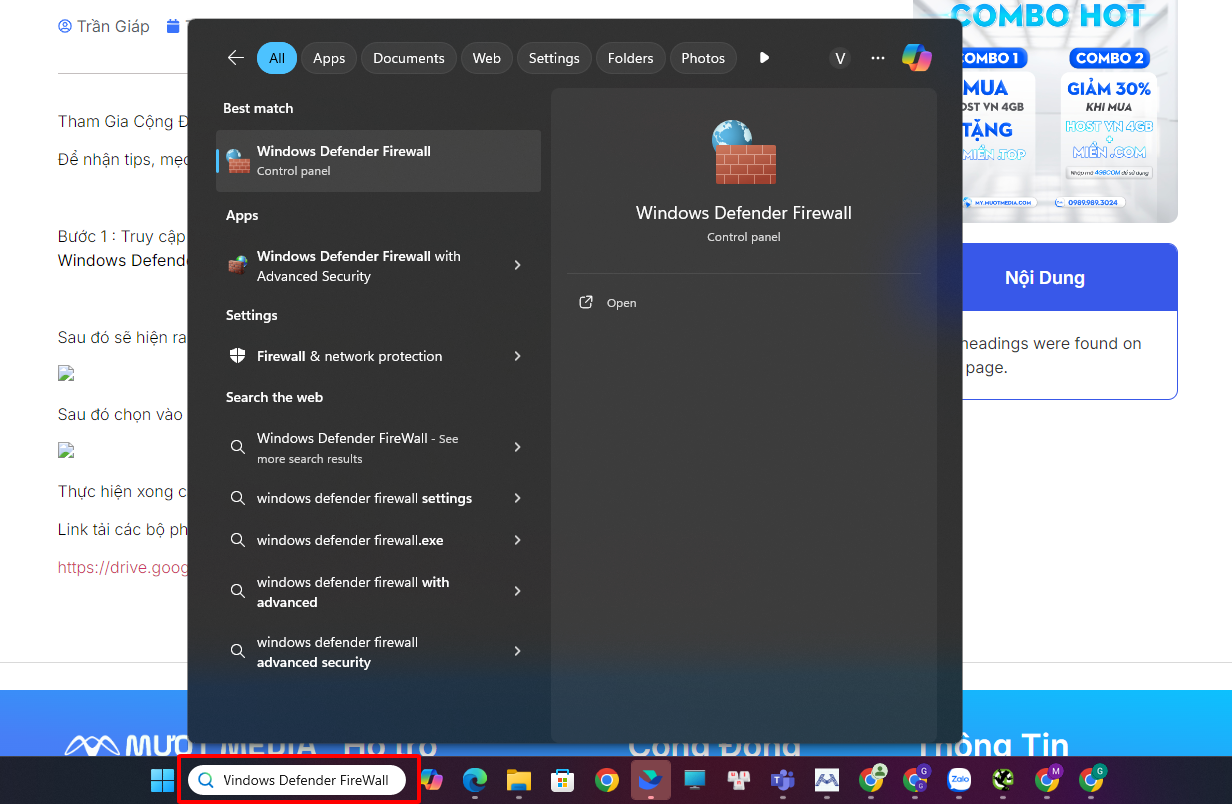1232x804 pixels.
Task: Open Copilot from the search panel header
Action: point(916,58)
